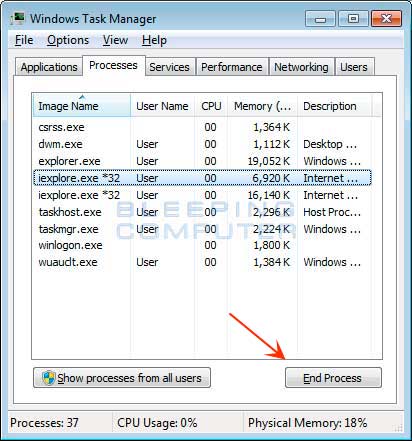412x441 pixels.
Task: Sort by Memory column header
Action: point(262,106)
